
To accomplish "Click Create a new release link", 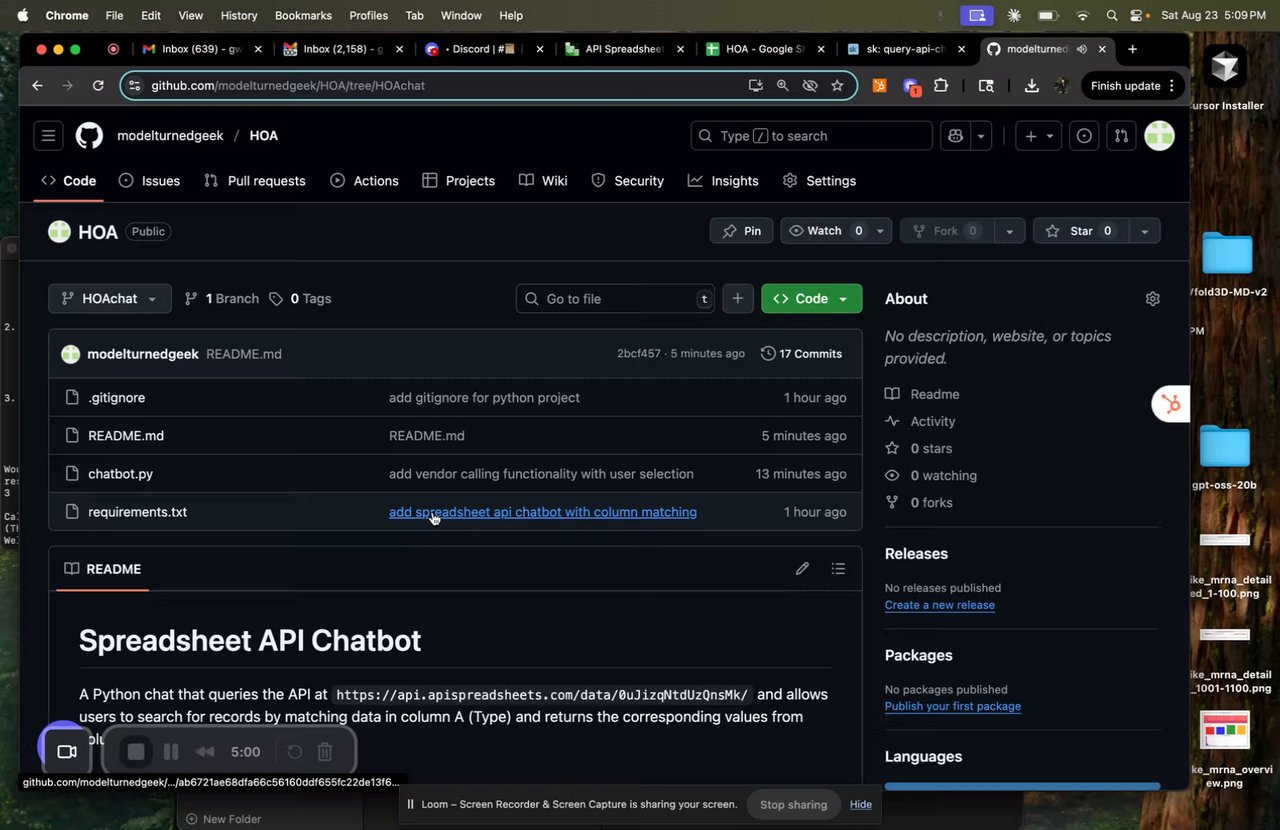I will pos(940,605).
